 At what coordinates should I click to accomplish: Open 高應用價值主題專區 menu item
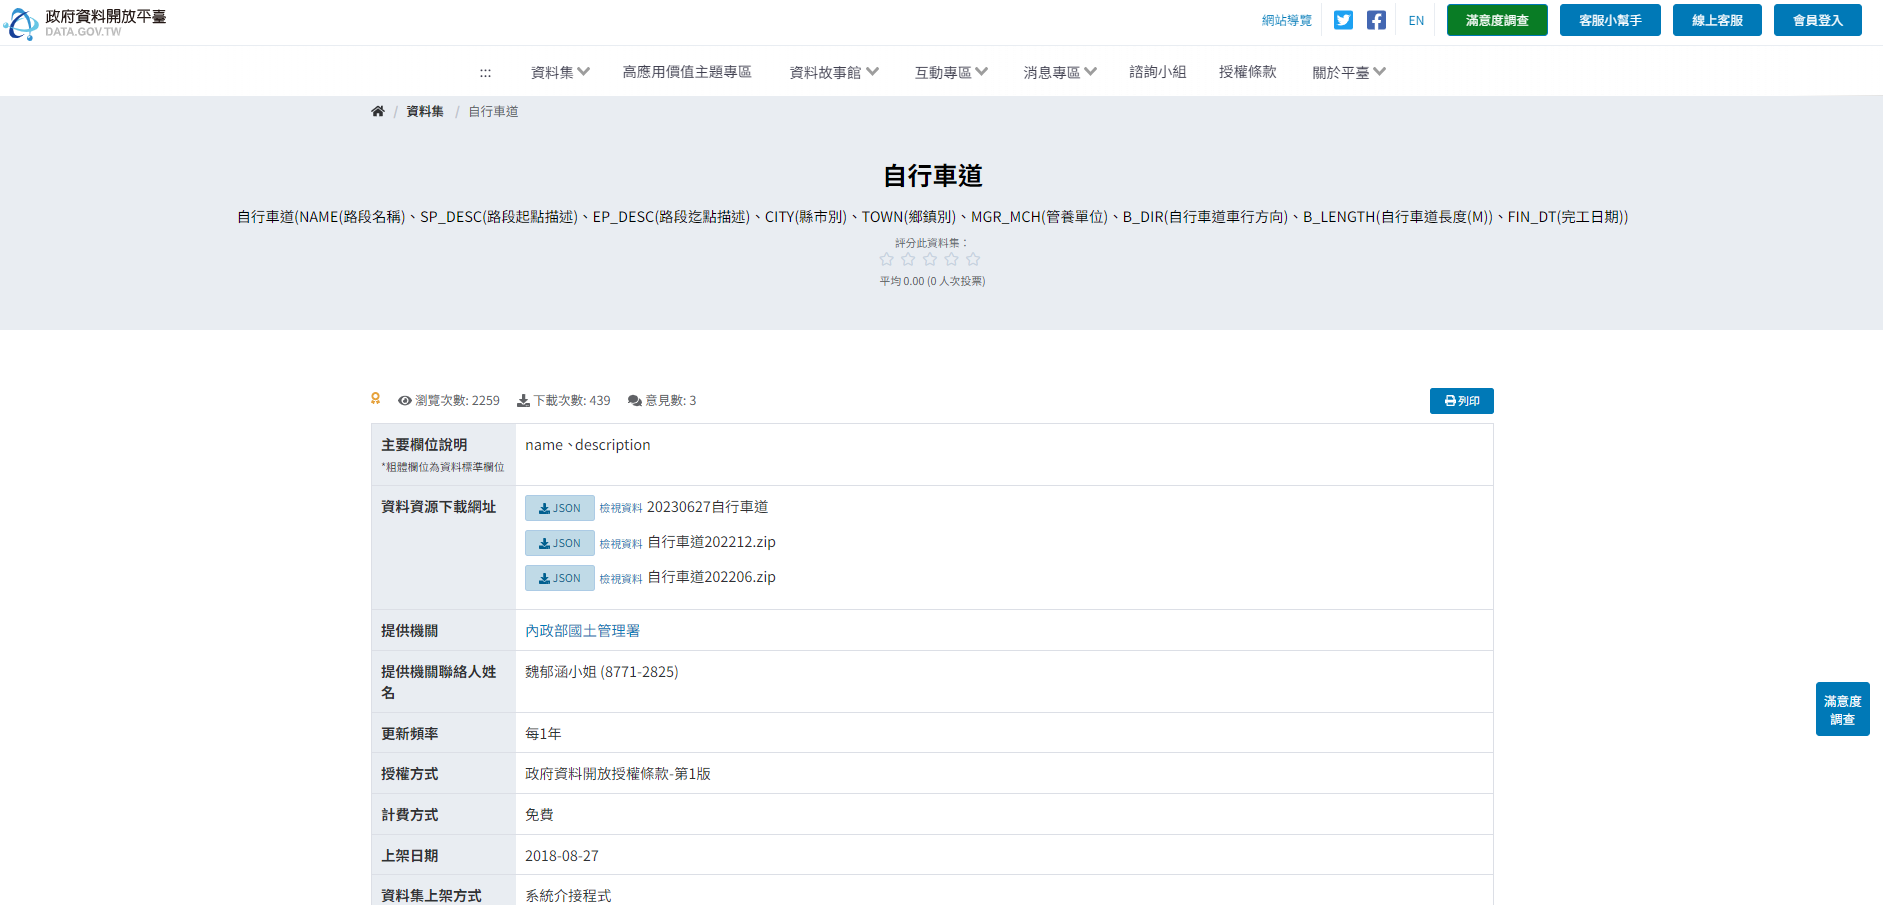pos(687,72)
